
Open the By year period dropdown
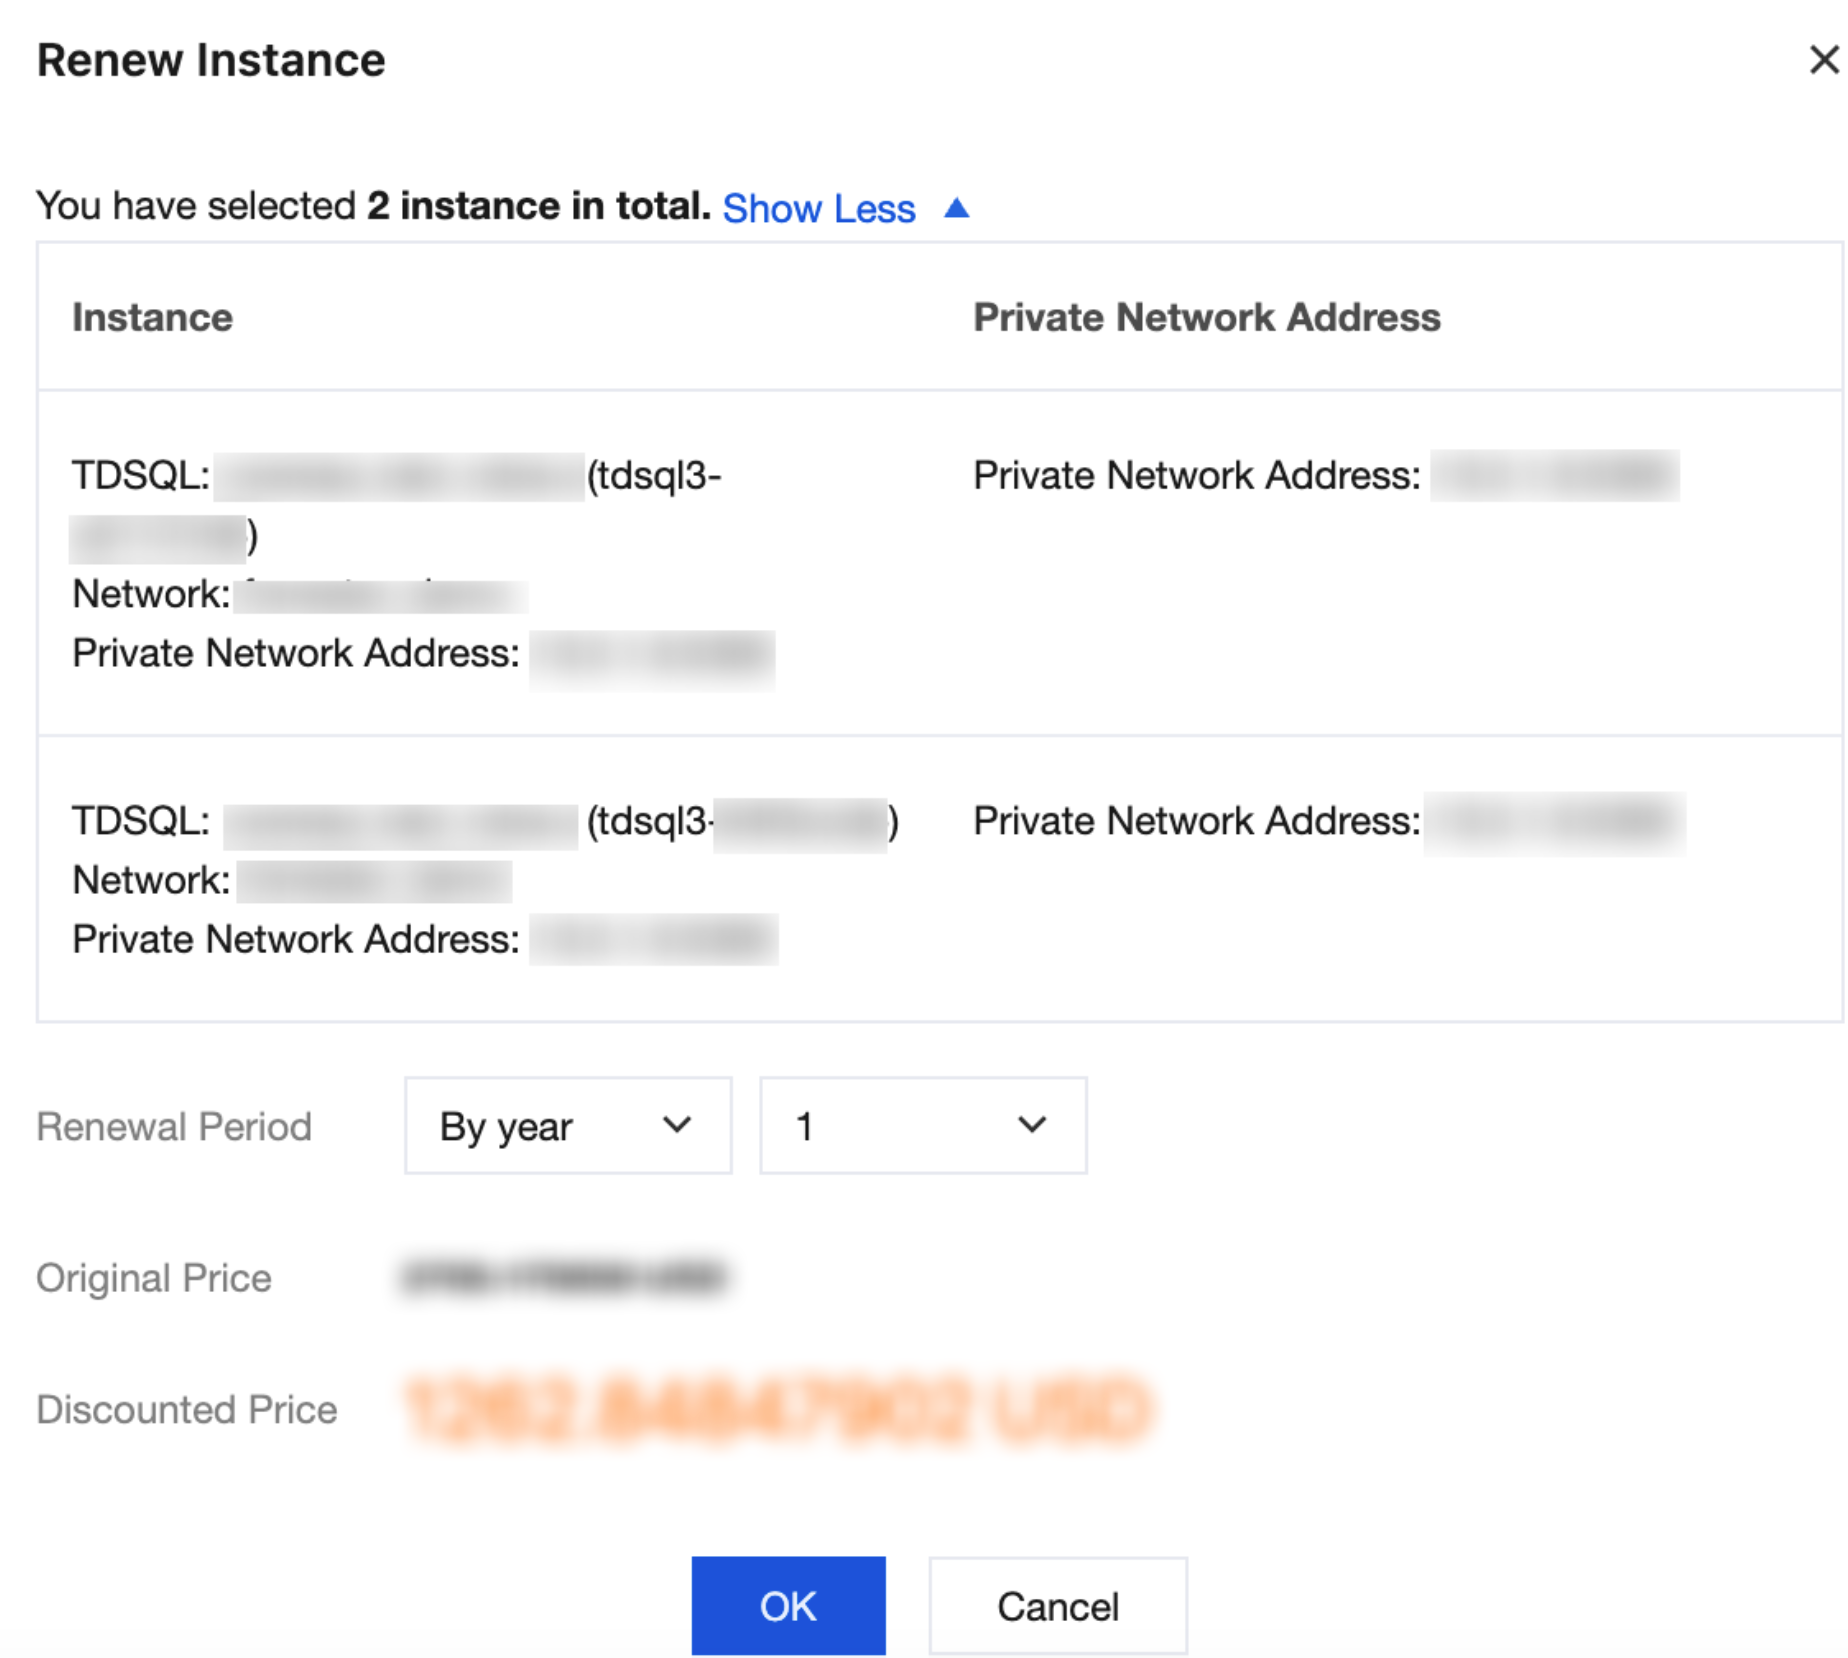pos(567,1126)
